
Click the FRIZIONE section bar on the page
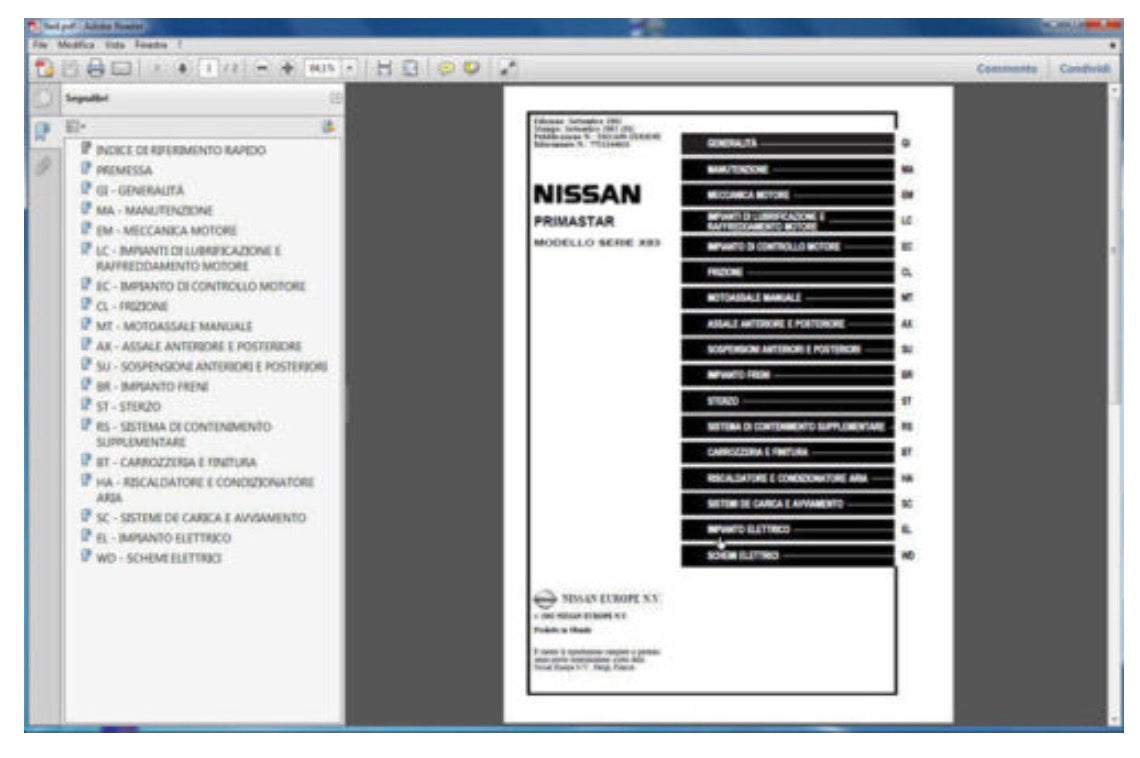point(787,273)
